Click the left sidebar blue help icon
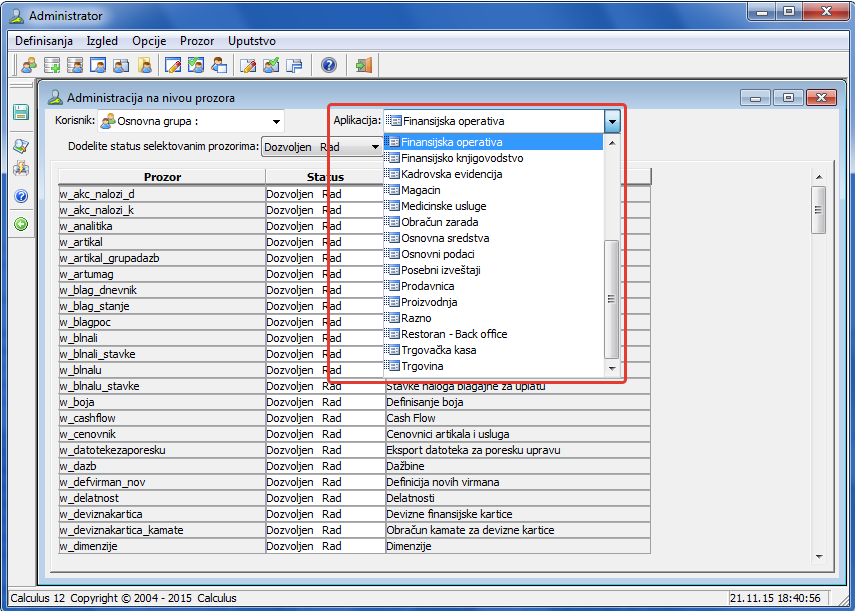This screenshot has height=611, width=855. click(20, 196)
